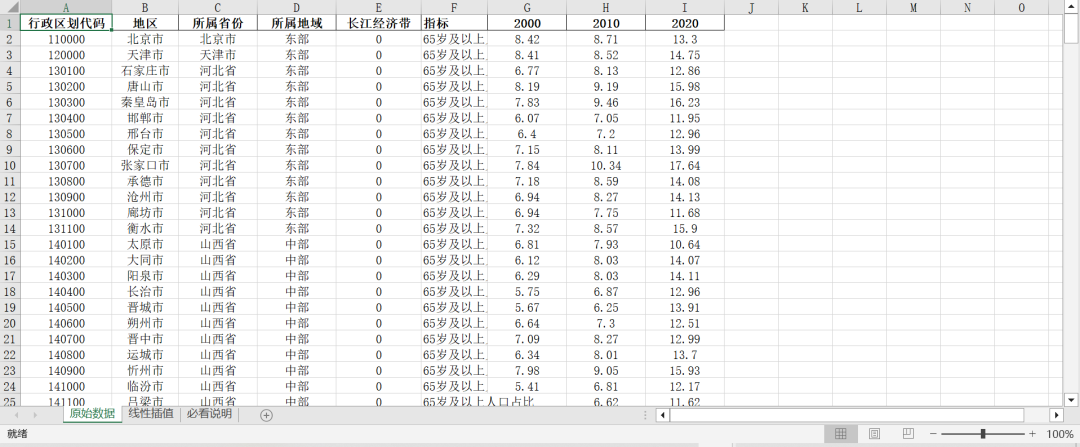The height and width of the screenshot is (447, 1080).
Task: Switch to Page Layout view
Action: coord(874,434)
